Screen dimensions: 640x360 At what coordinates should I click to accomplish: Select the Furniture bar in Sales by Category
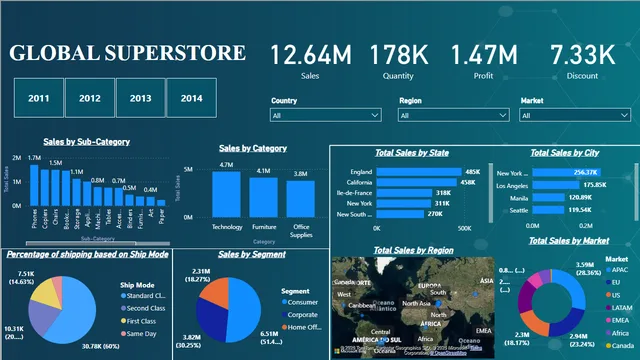point(264,197)
